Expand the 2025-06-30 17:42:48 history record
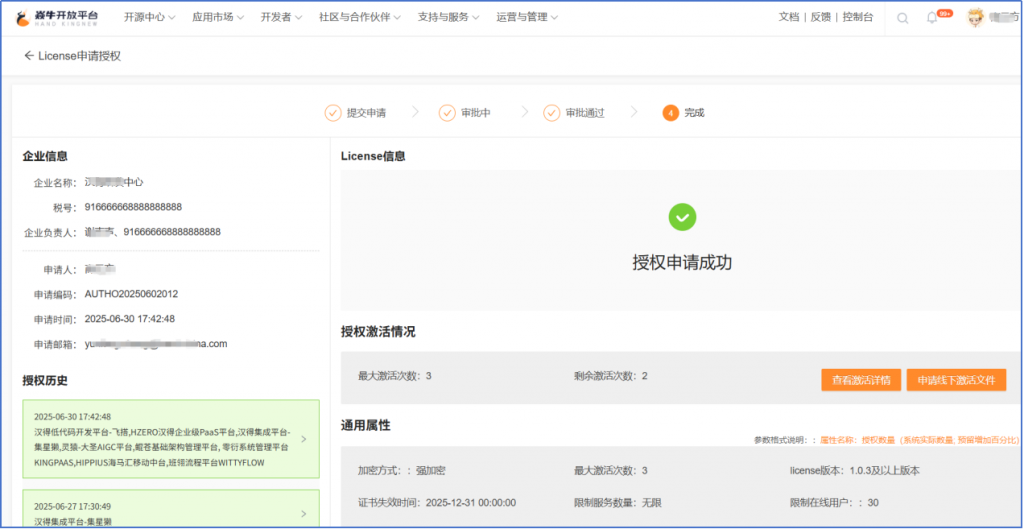This screenshot has width=1024, height=529. (304, 439)
